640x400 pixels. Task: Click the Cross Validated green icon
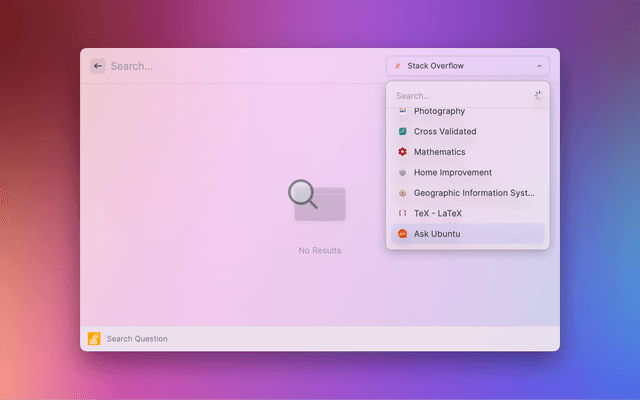[402, 131]
